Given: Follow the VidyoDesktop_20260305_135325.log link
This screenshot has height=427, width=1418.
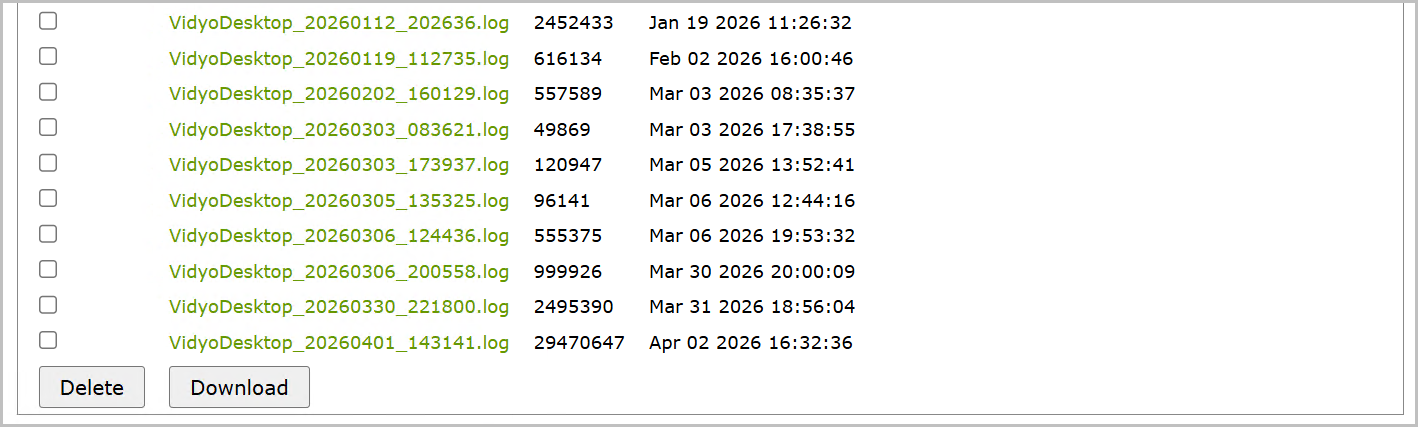Looking at the screenshot, I should click(x=339, y=201).
